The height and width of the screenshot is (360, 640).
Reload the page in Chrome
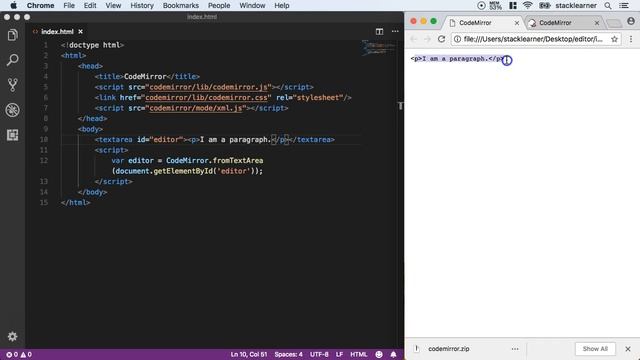click(x=441, y=39)
